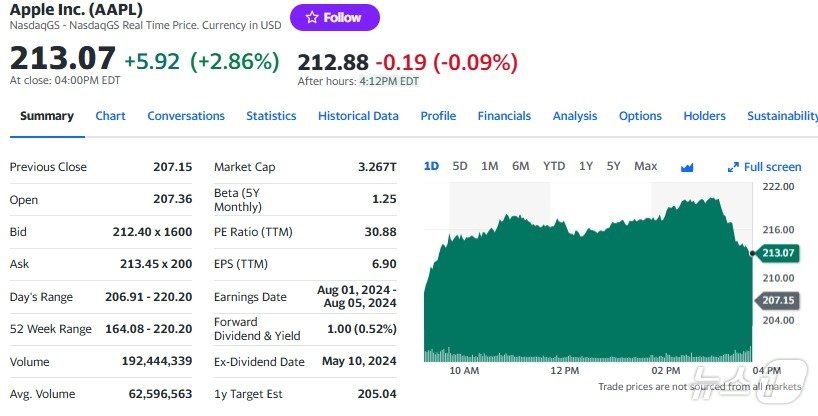Show the Max chart range
Screen dimensions: 818x416
point(645,166)
